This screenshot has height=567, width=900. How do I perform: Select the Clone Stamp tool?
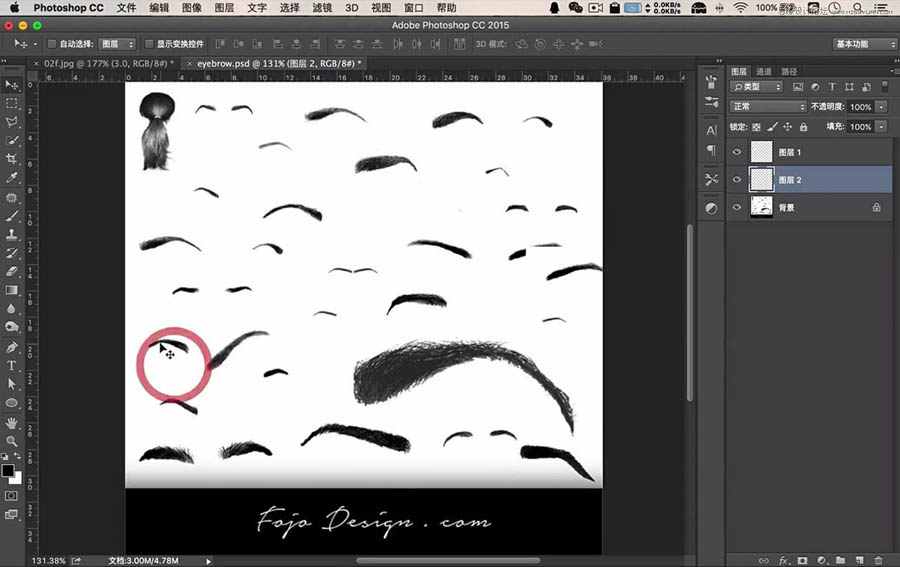pos(11,234)
